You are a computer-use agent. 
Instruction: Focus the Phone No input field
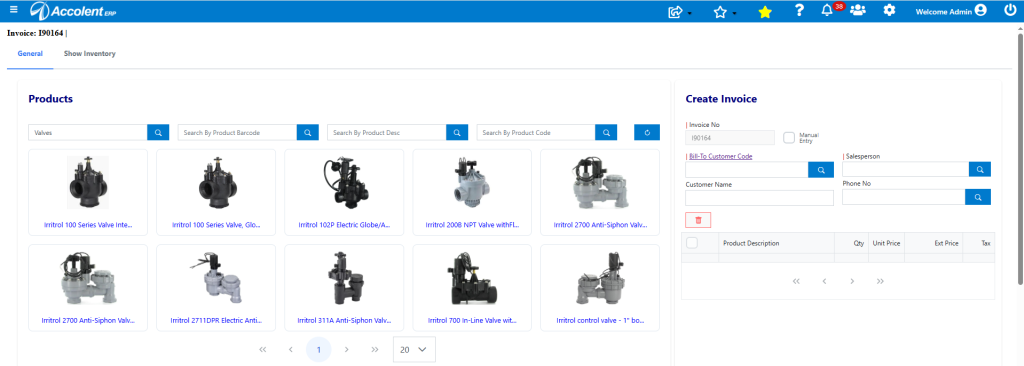[x=904, y=197]
